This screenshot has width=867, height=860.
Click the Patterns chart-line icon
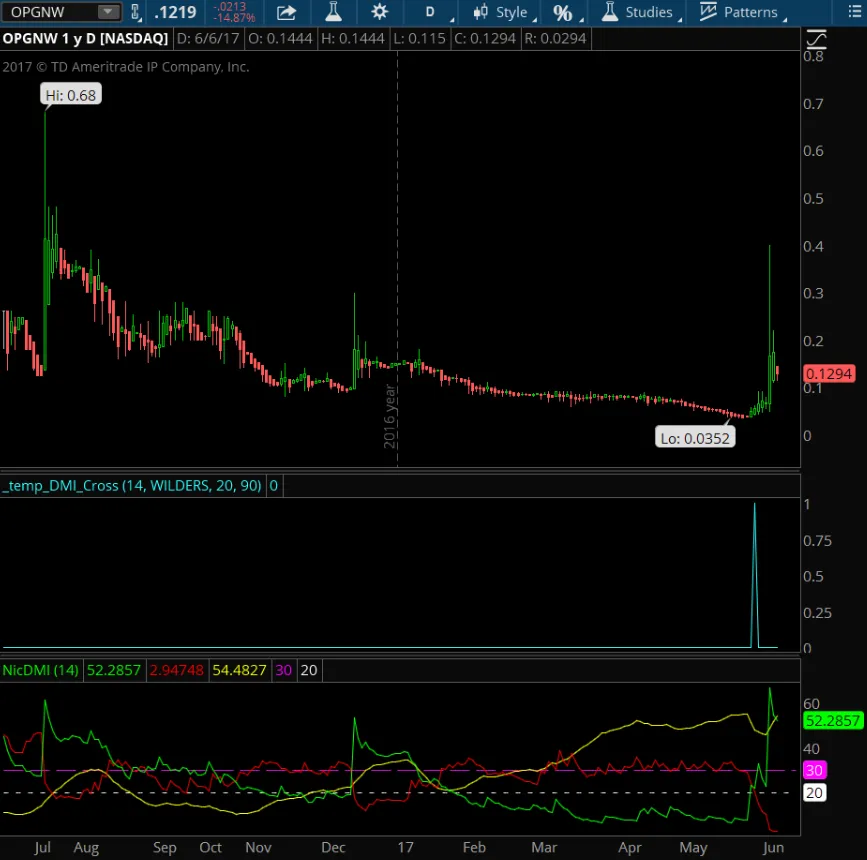708,12
